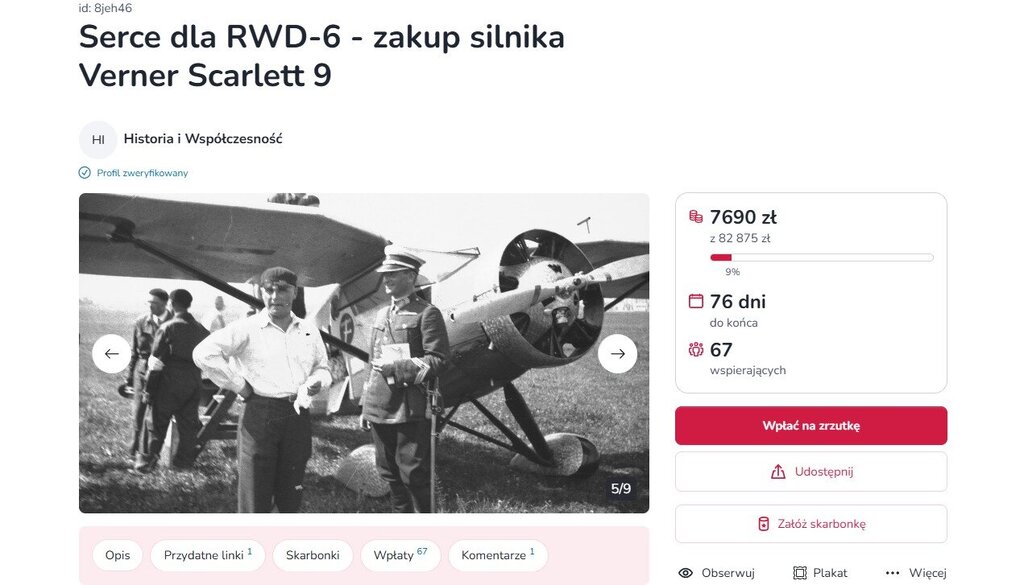Click the HI organizer avatar
Screen dimensions: 1024x585
point(98,139)
